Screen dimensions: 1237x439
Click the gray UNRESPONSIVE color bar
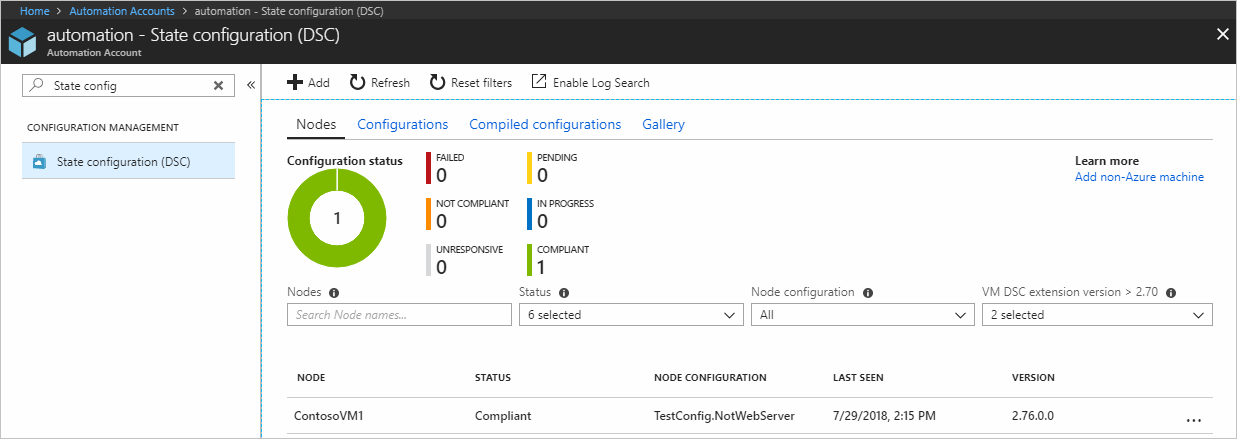429,260
